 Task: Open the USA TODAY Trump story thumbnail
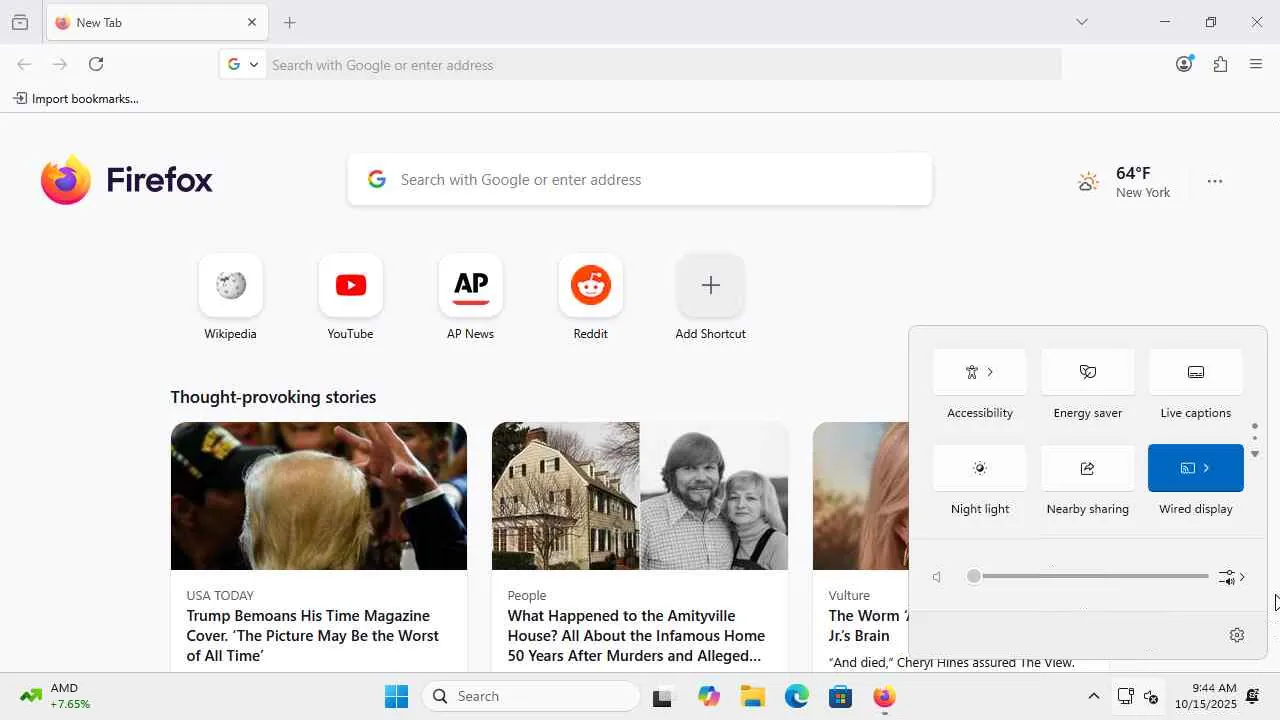pyautogui.click(x=319, y=496)
